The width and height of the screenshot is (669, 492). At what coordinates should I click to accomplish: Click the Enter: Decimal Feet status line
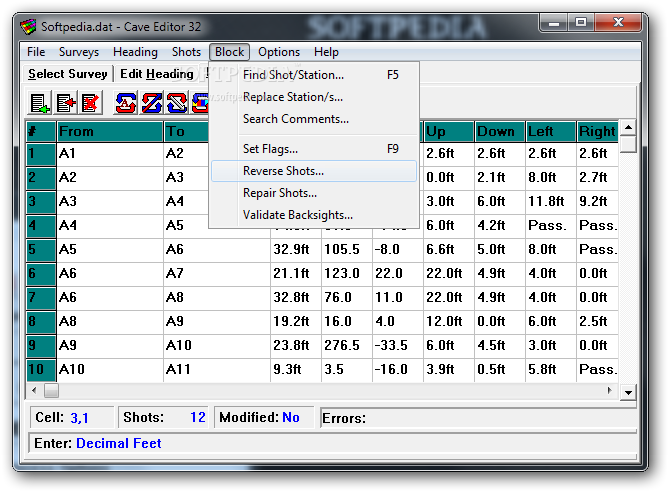click(333, 443)
